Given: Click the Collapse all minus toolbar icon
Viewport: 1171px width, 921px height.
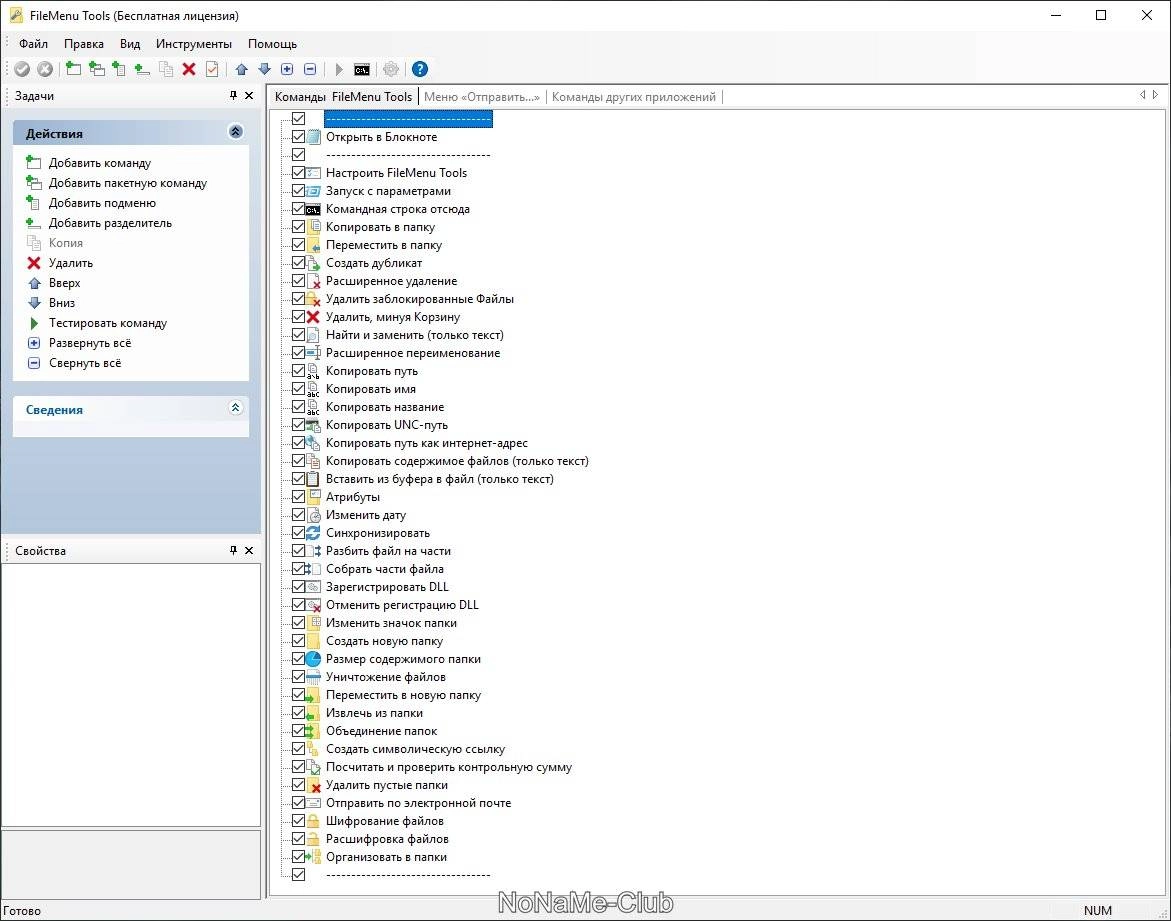Looking at the screenshot, I should click(310, 69).
